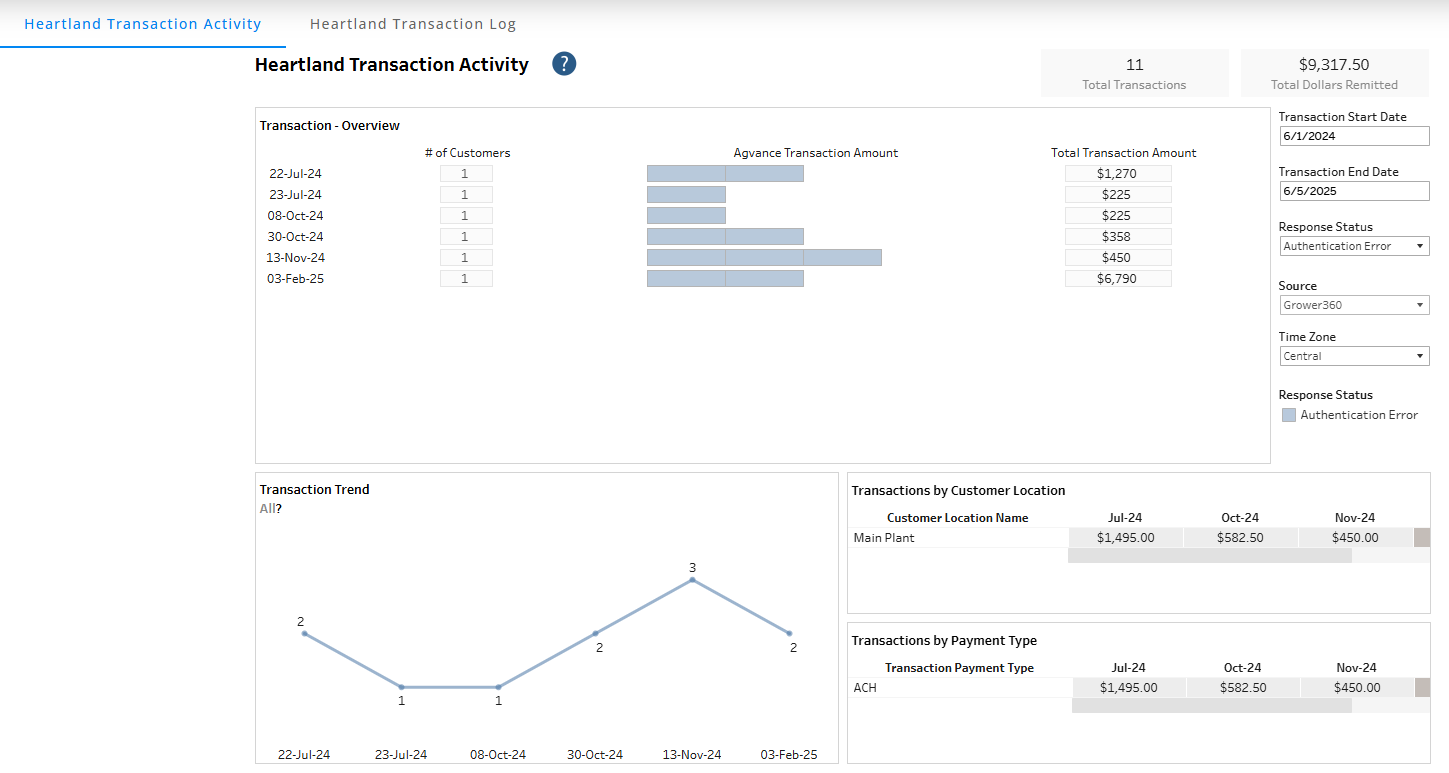
Task: Click the 08-Oct-24 trend line data point
Action: pyautogui.click(x=498, y=687)
